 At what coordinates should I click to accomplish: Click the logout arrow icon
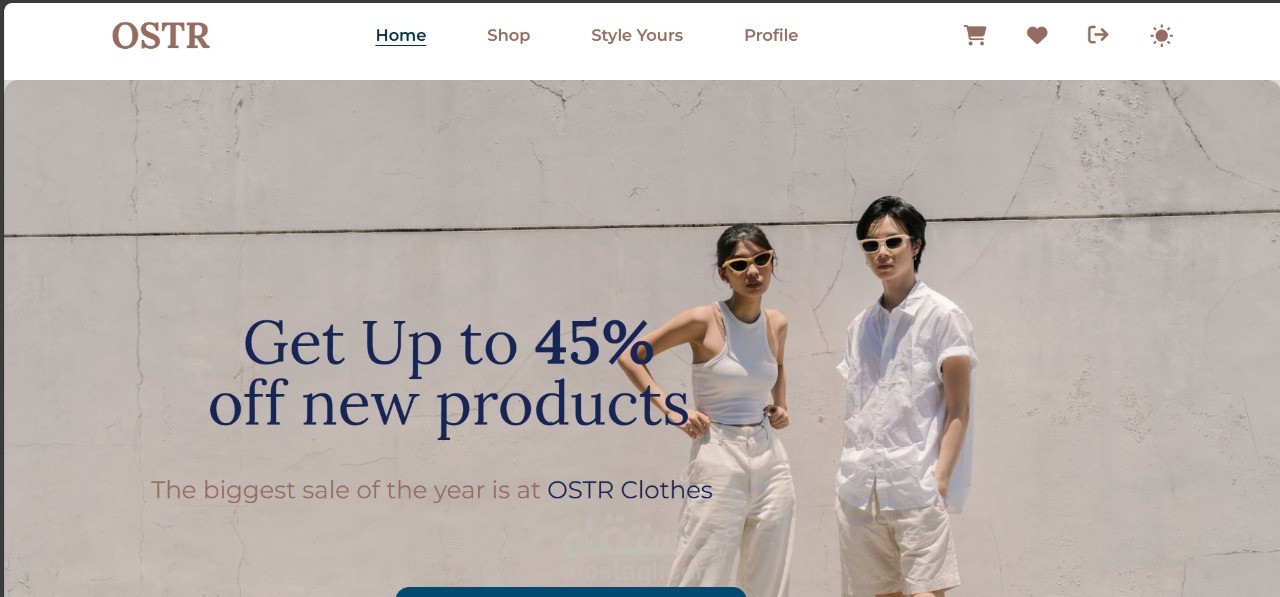[1098, 35]
